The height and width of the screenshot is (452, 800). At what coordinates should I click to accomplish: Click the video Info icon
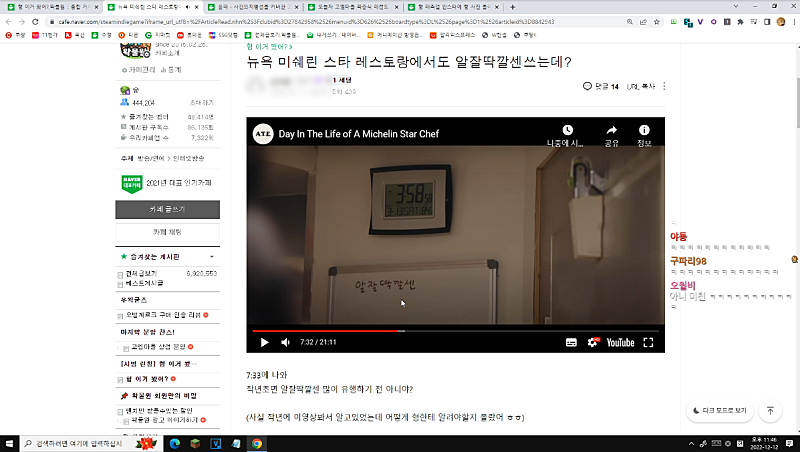point(644,130)
